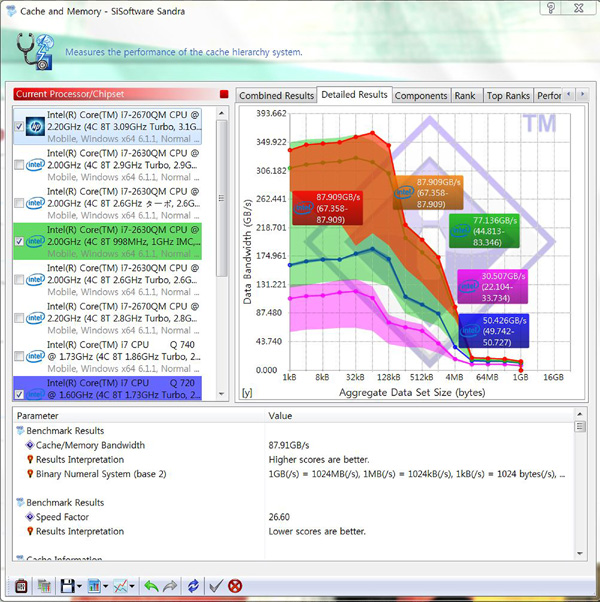
Task: Uncheck the green i7-2630QM 998MHz entry
Action: [19, 241]
